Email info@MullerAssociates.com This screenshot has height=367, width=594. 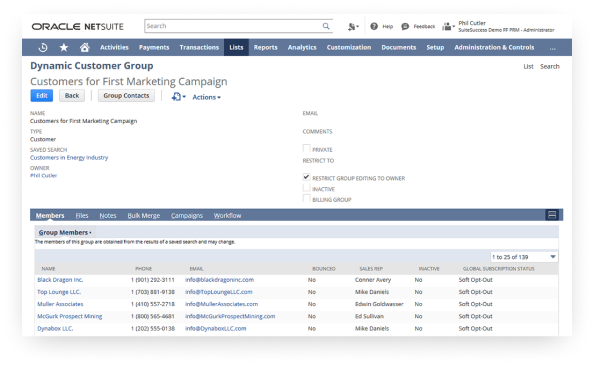[x=222, y=304]
